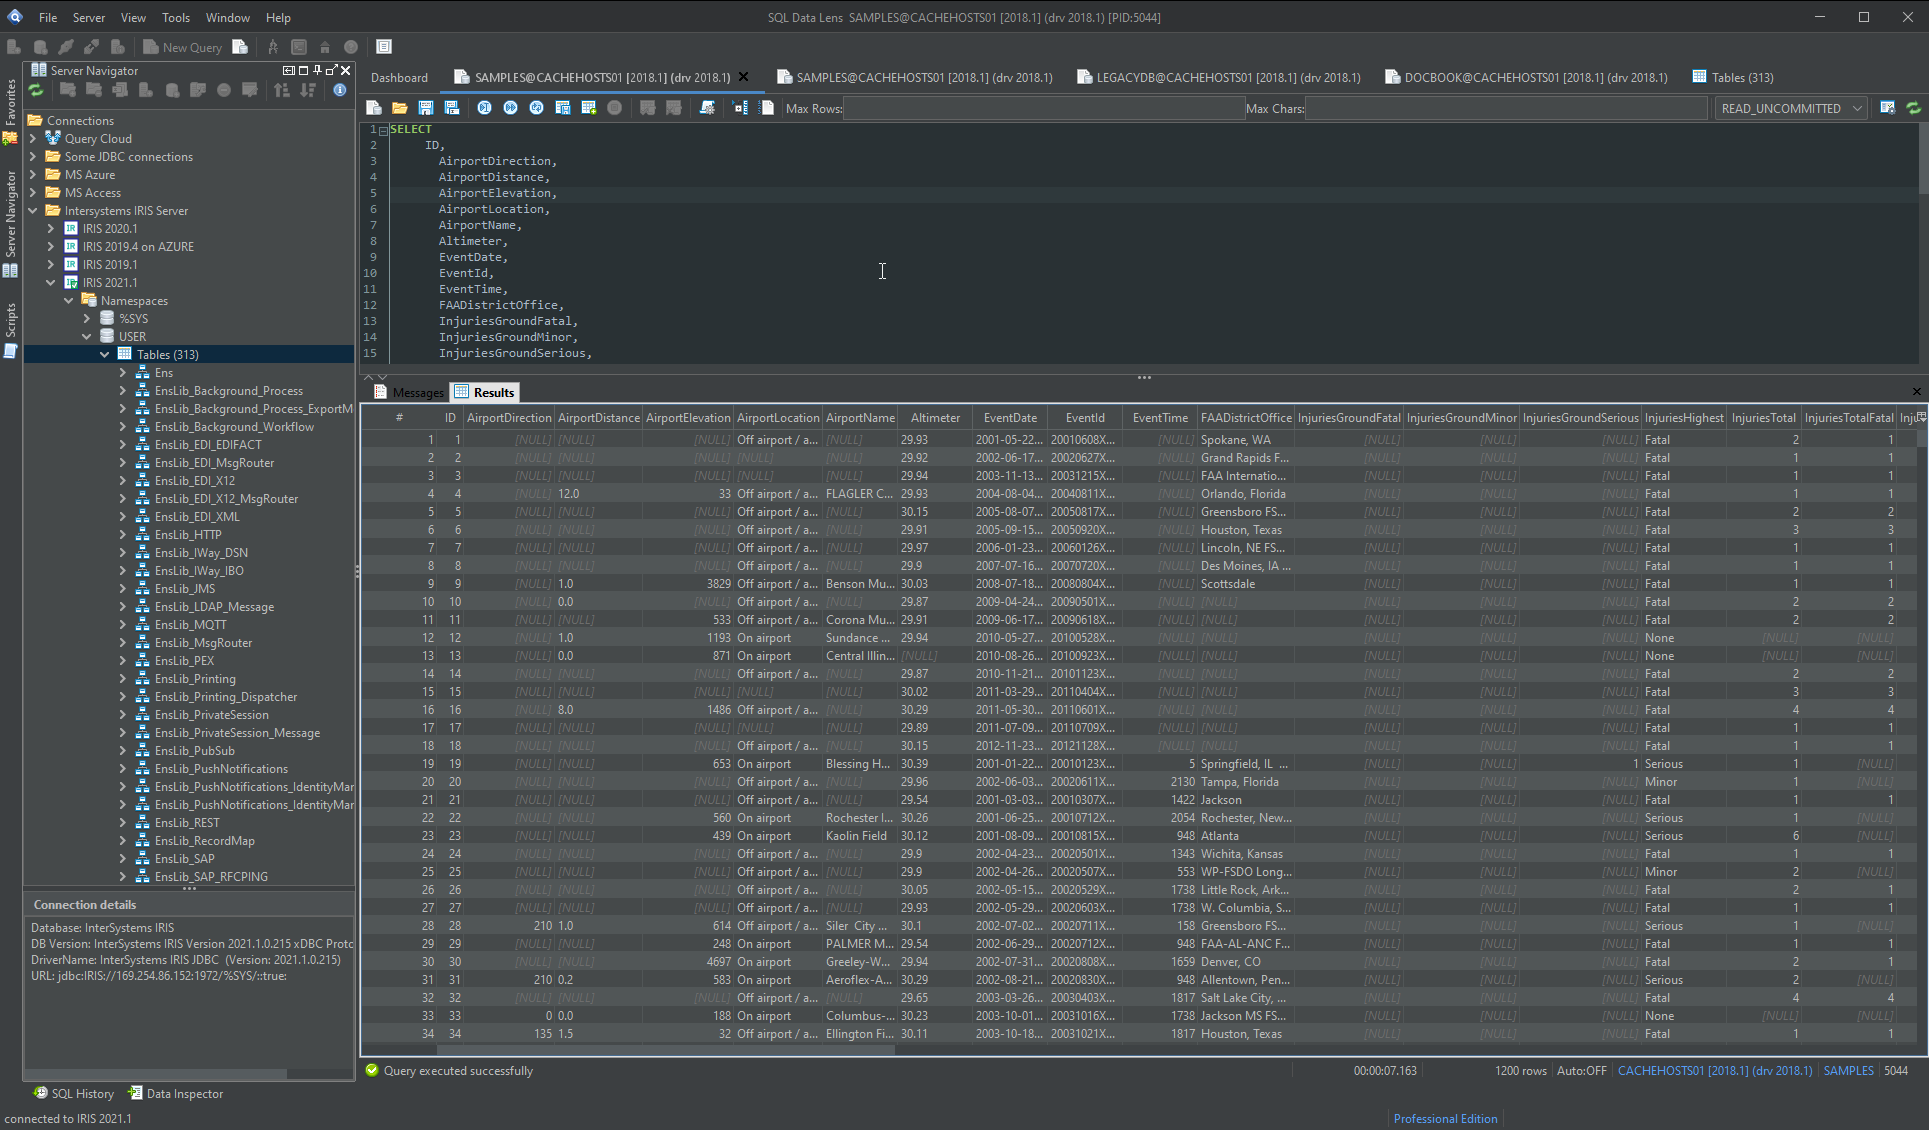Viewport: 1929px width, 1130px height.
Task: Switch to the DOCBOOK@CACHEHOSTS01 tab
Action: click(1526, 77)
